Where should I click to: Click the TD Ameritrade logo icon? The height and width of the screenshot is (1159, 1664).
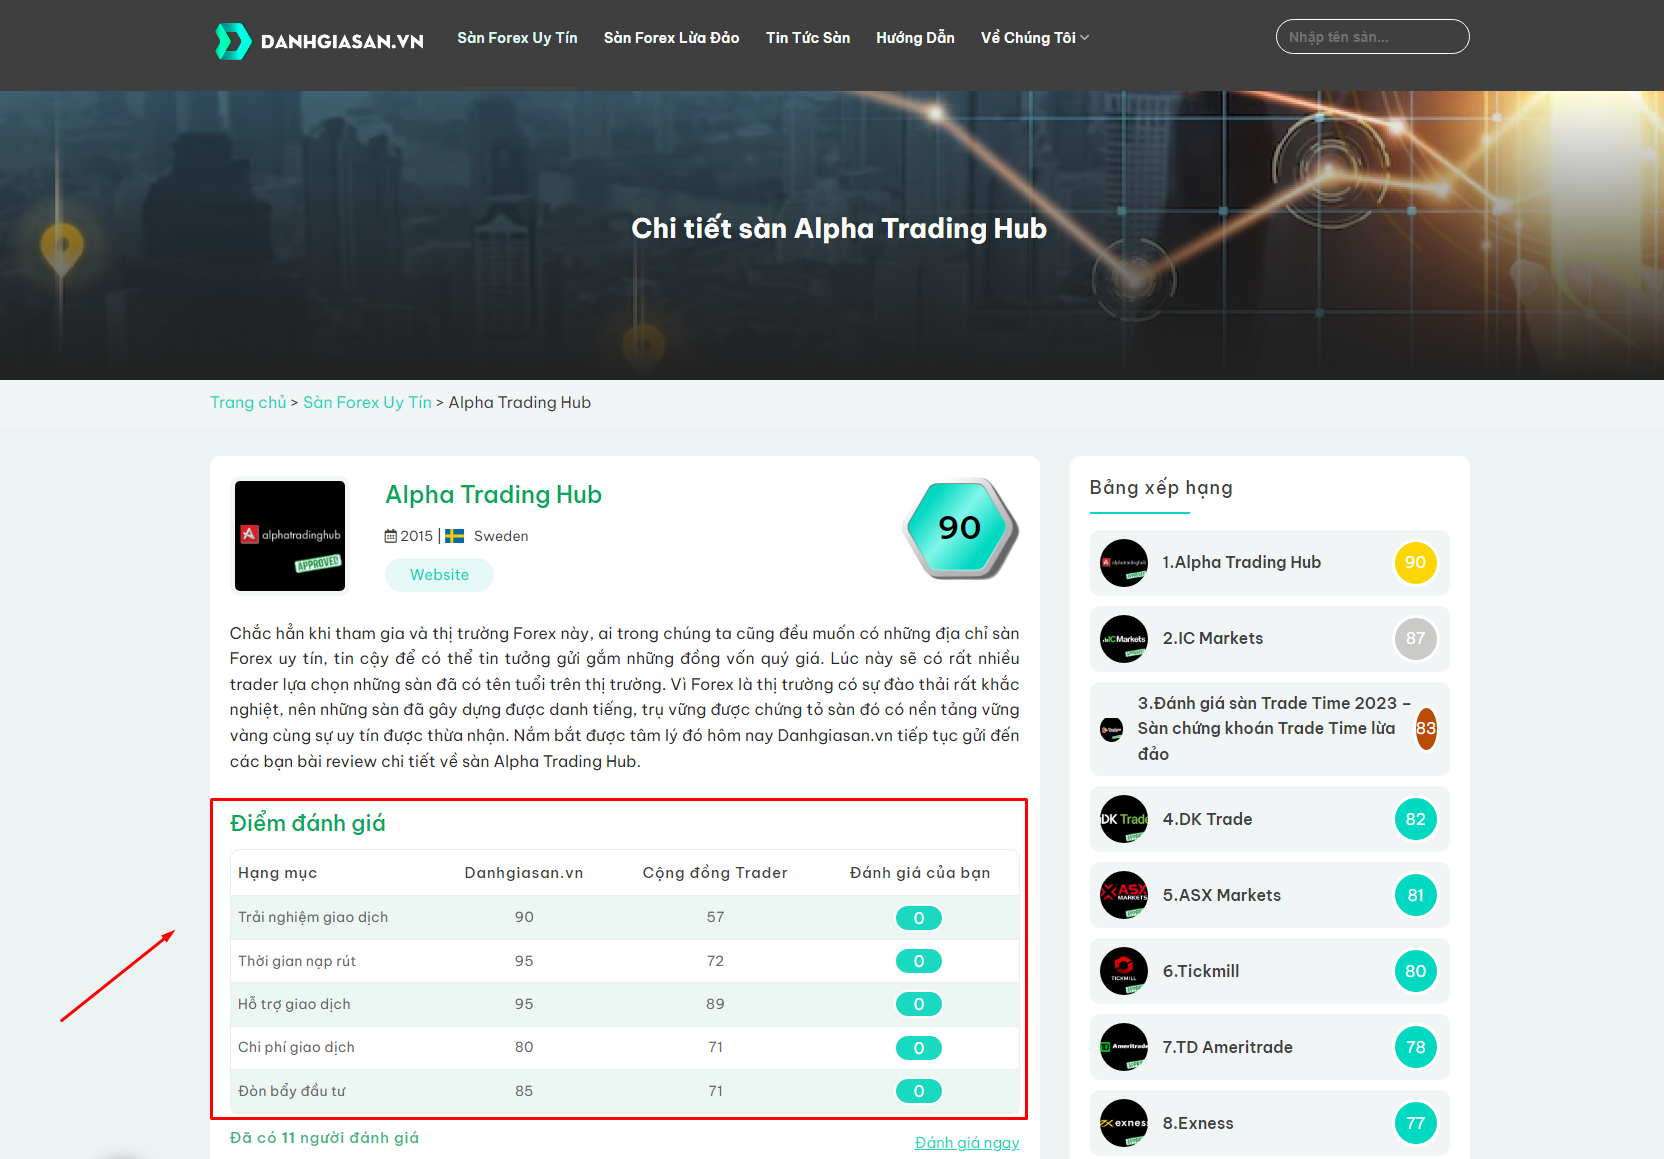pos(1124,1048)
